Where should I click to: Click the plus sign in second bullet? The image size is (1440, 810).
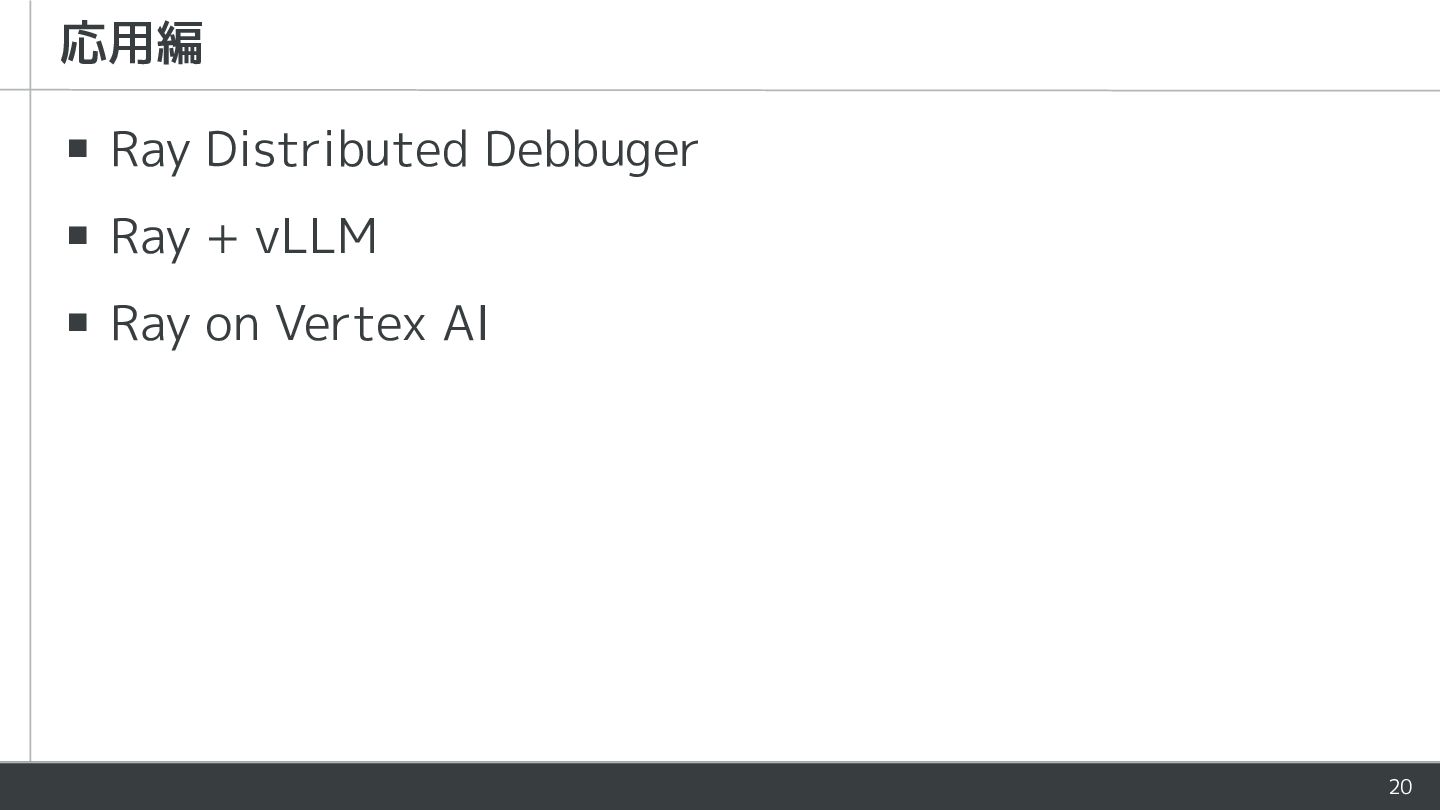222,239
